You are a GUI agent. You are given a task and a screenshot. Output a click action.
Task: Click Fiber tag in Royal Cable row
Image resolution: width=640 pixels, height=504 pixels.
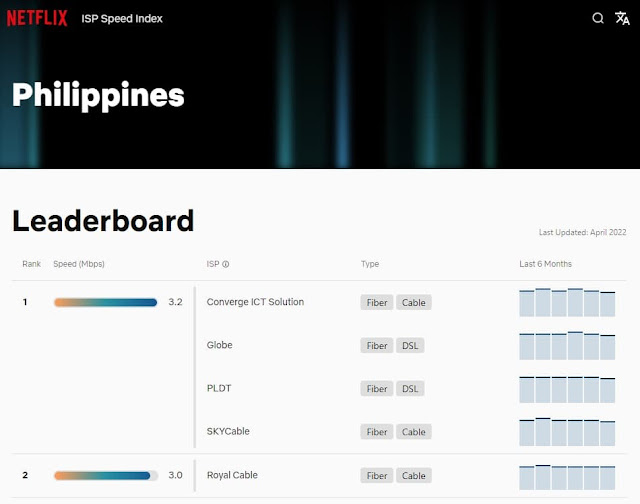click(377, 475)
